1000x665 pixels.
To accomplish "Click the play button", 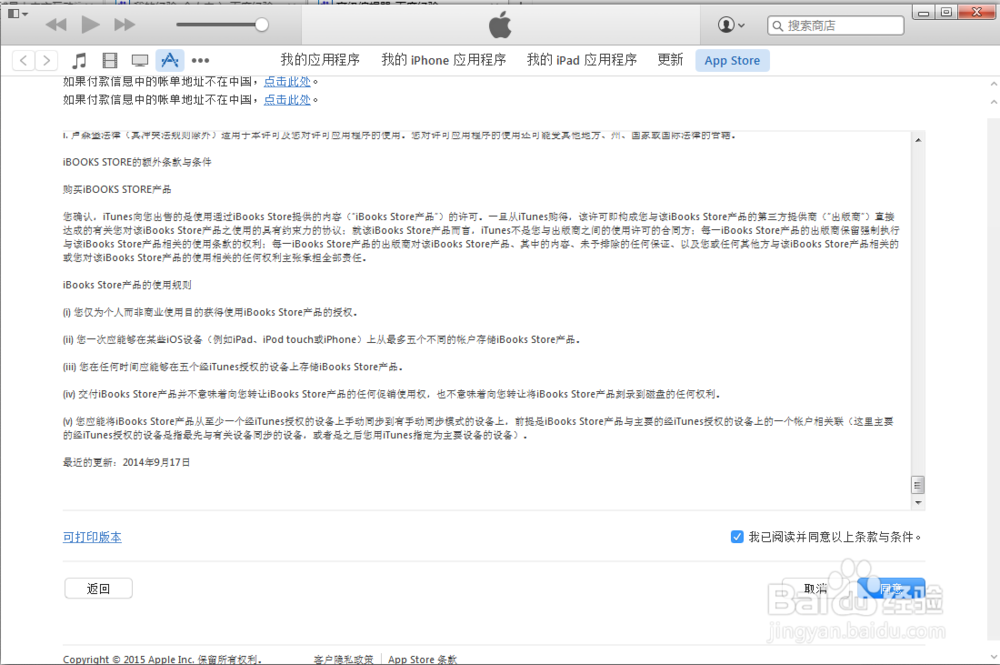I will click(91, 25).
